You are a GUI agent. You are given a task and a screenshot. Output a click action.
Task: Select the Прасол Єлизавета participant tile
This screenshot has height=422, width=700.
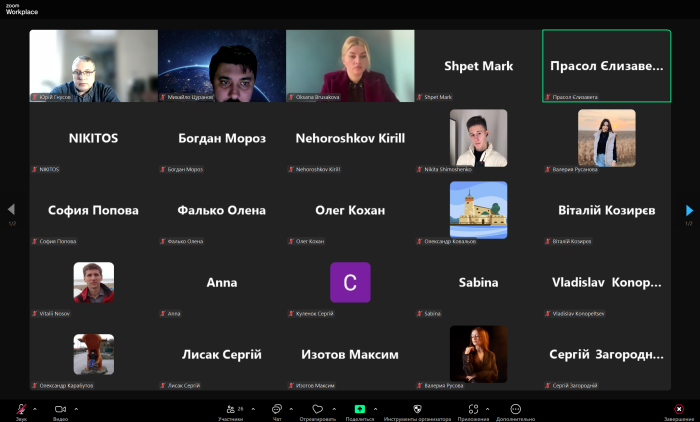pos(606,65)
